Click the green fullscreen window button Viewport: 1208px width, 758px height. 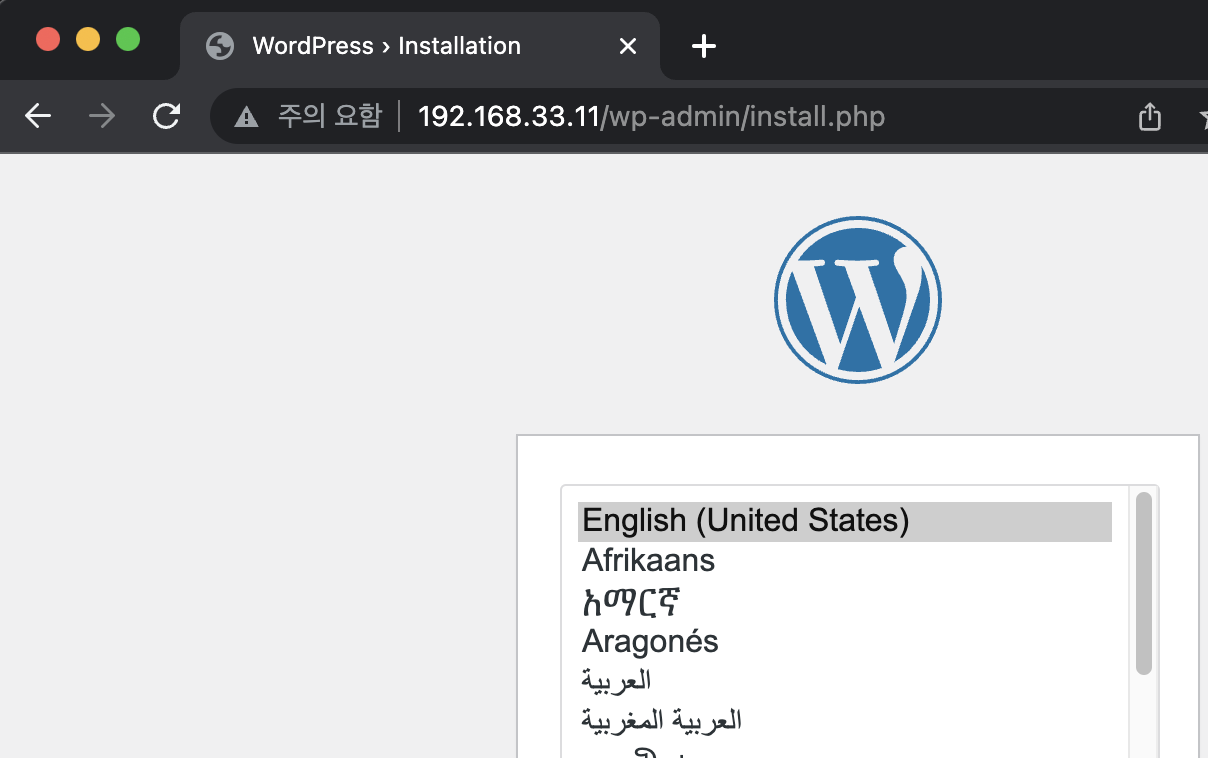[x=128, y=39]
